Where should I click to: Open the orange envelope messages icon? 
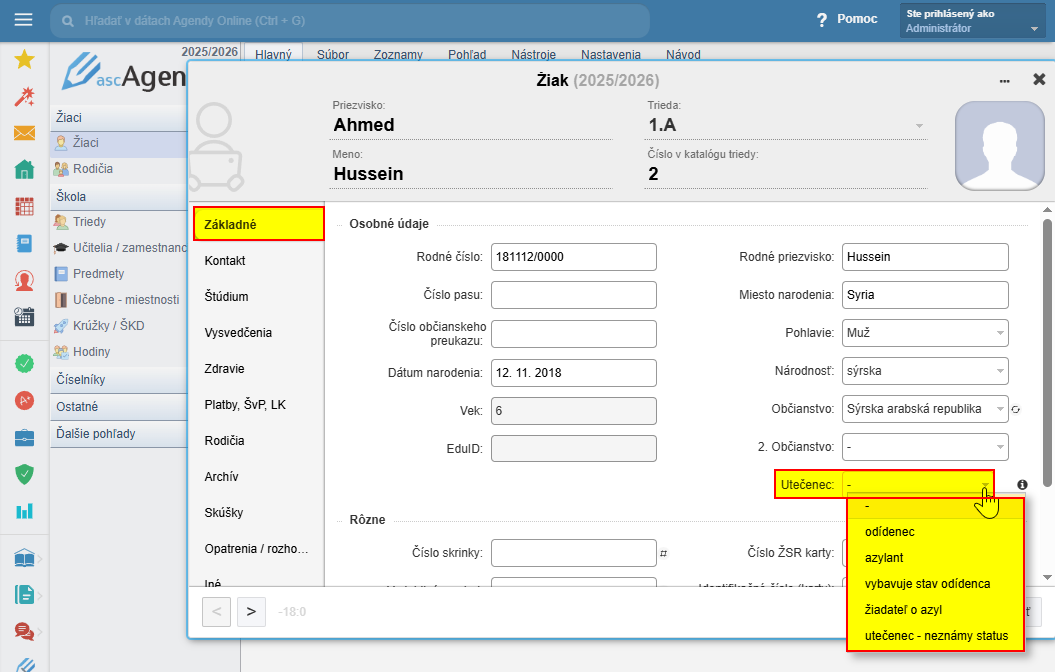[24, 133]
